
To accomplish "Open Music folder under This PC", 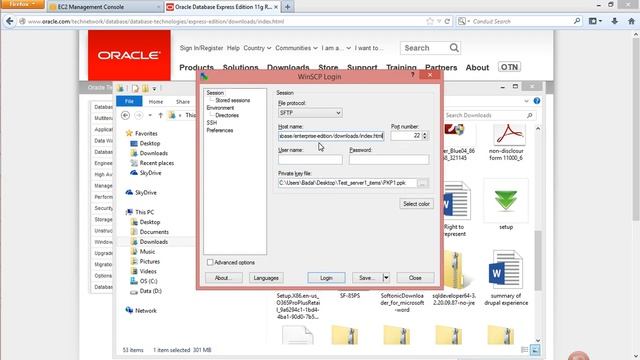I will point(147,251).
